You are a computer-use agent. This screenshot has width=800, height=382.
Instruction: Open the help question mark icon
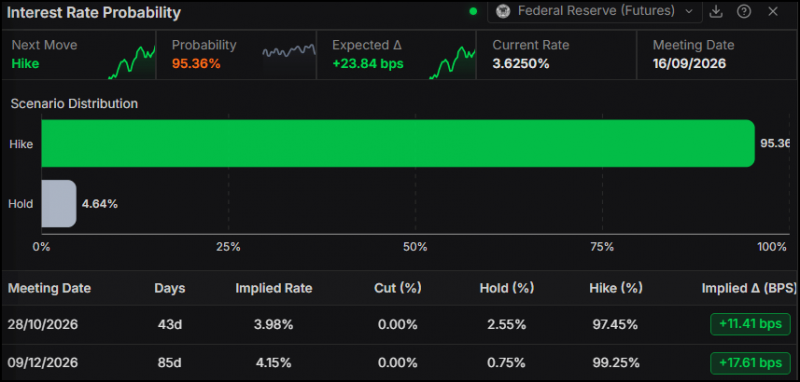click(x=744, y=11)
